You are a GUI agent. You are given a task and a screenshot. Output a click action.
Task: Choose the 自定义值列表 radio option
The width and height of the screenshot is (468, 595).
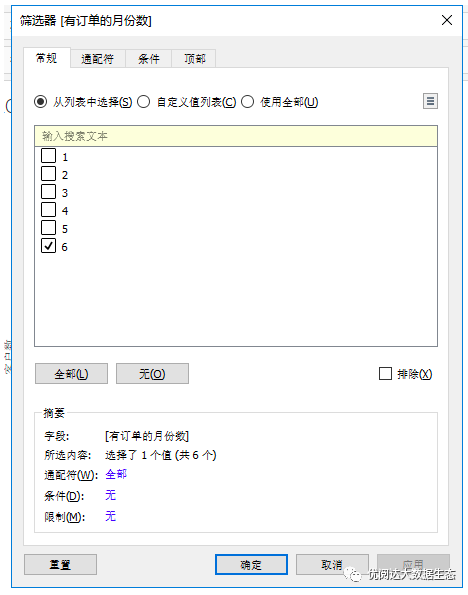click(x=143, y=102)
